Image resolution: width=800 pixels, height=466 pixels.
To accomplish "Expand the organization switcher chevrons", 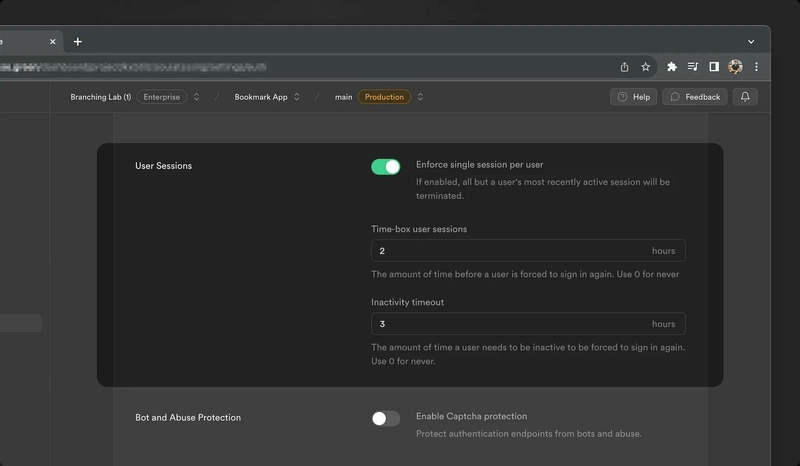I will [x=196, y=97].
